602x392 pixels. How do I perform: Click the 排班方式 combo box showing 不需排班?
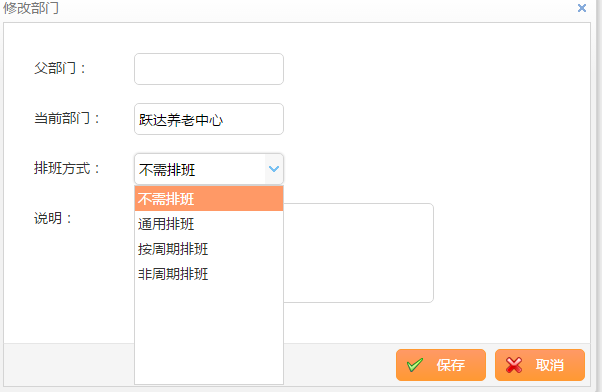pyautogui.click(x=209, y=169)
